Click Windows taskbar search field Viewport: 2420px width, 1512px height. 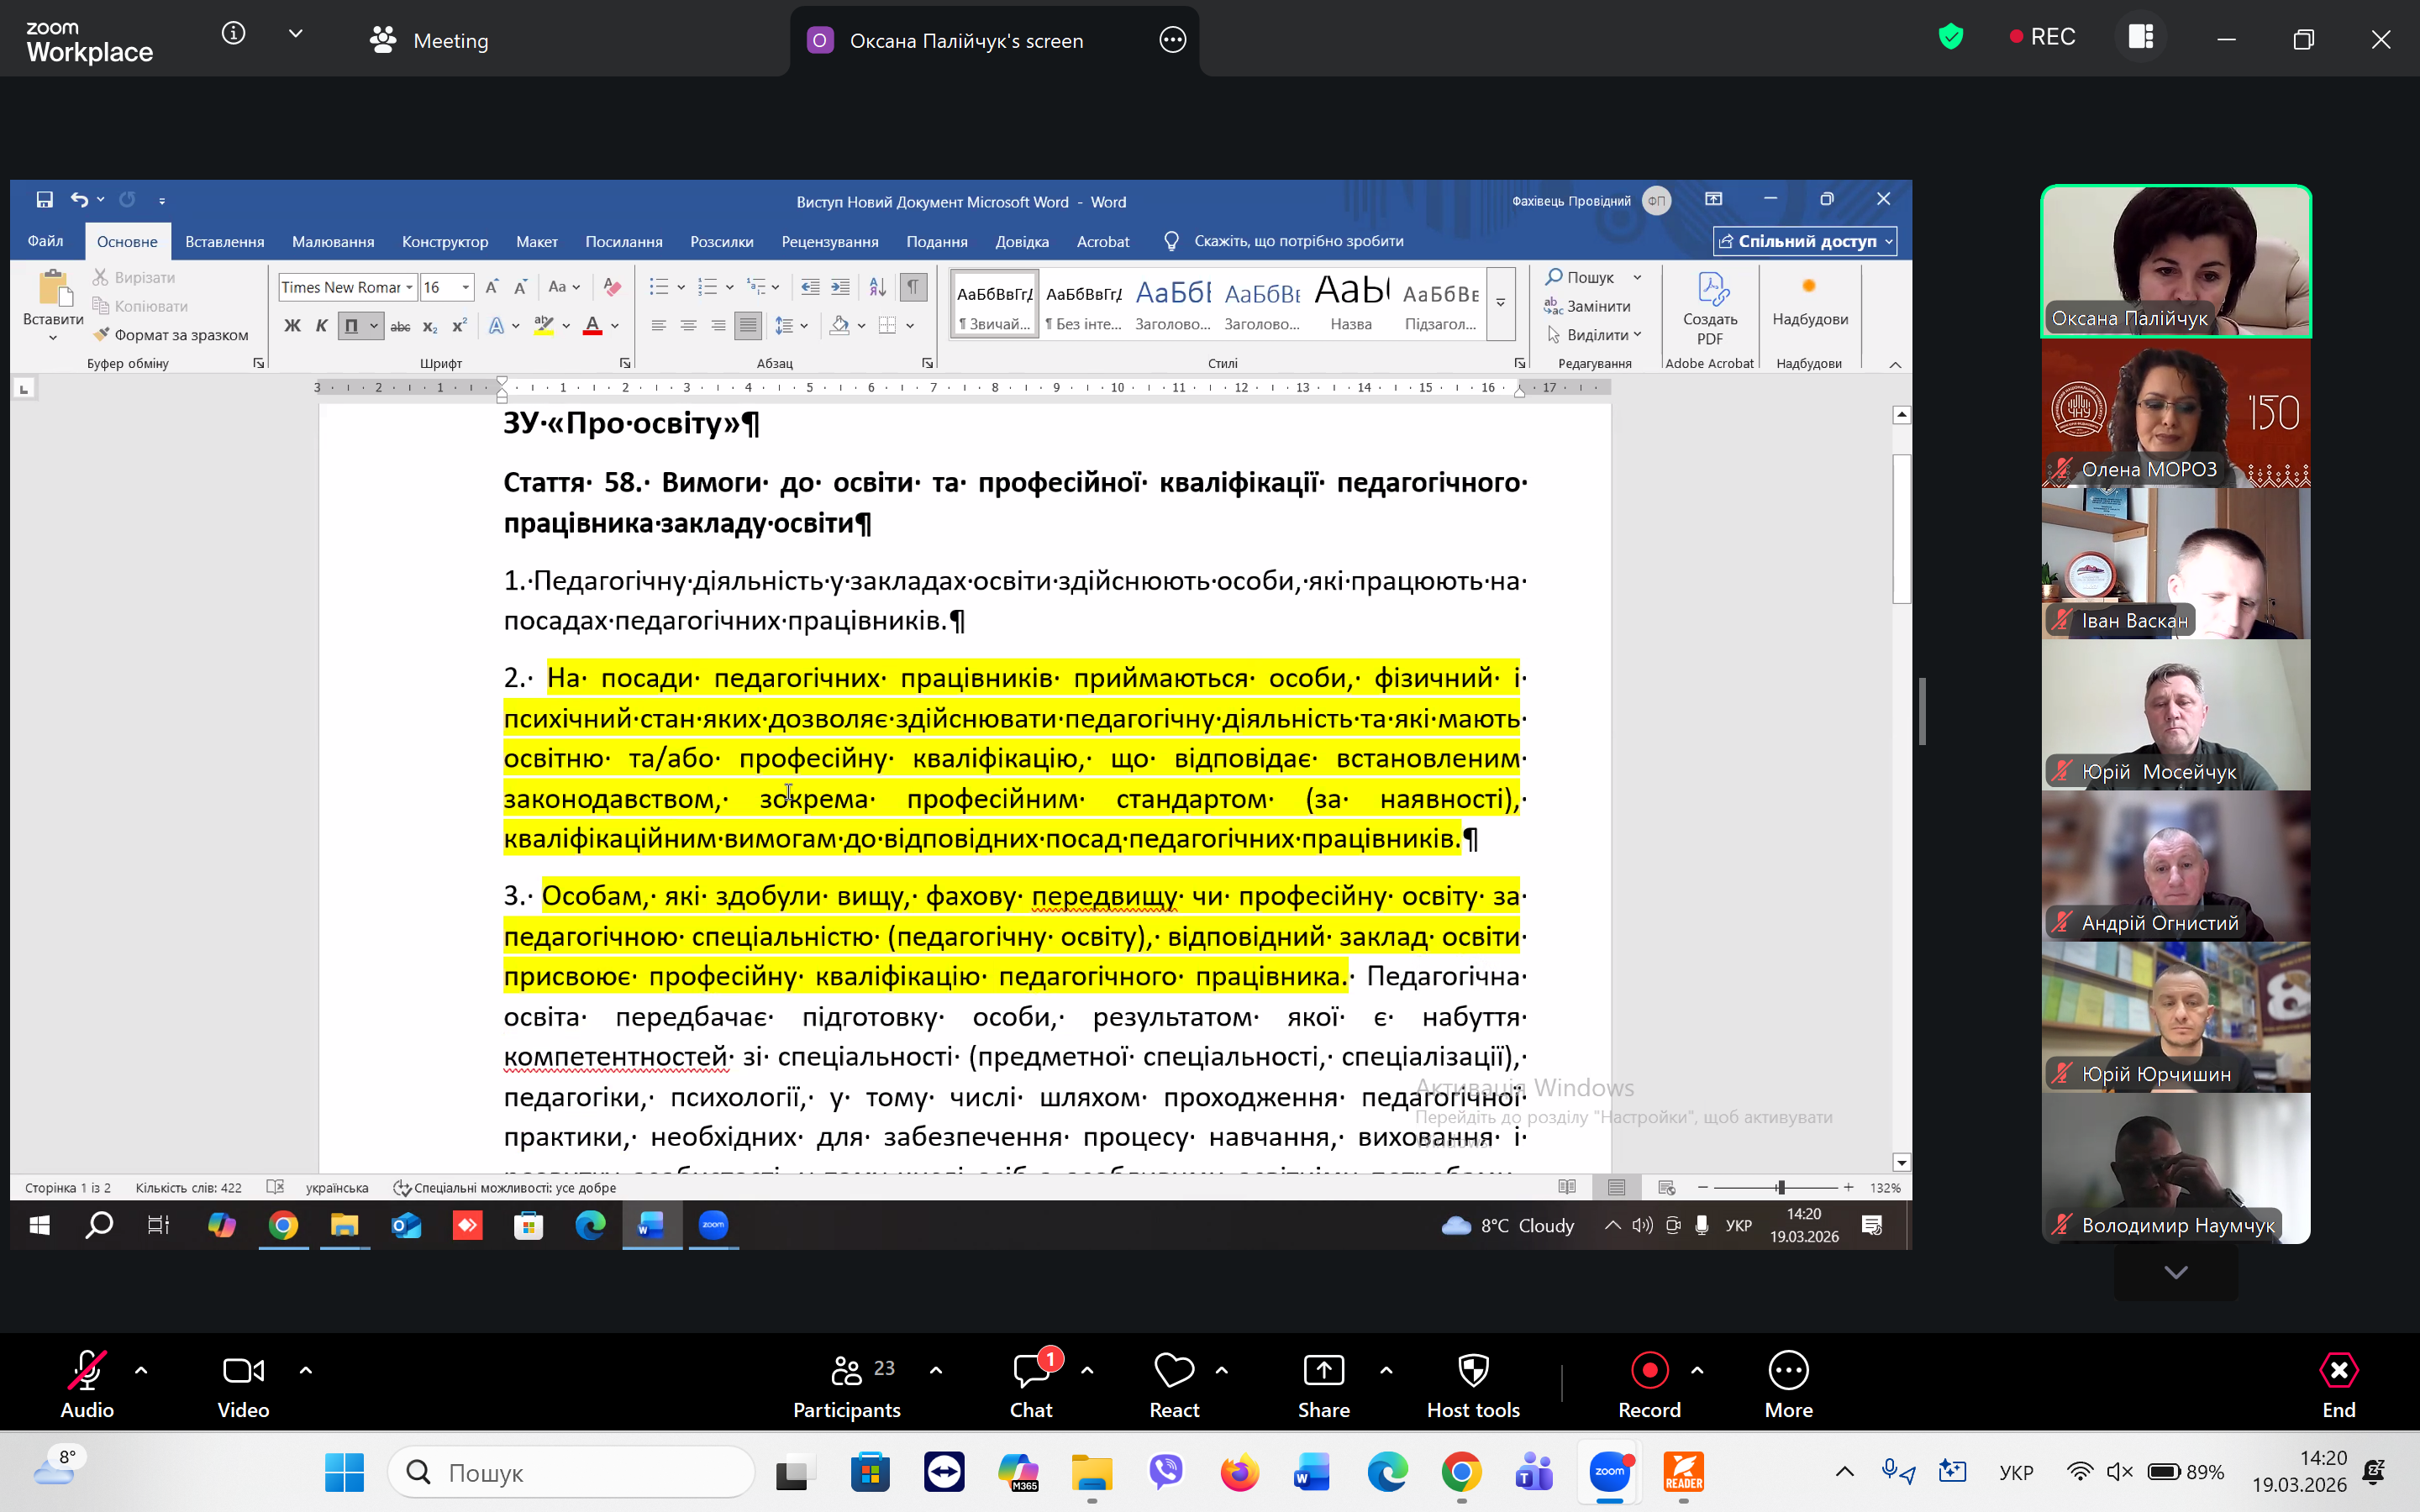click(571, 1472)
